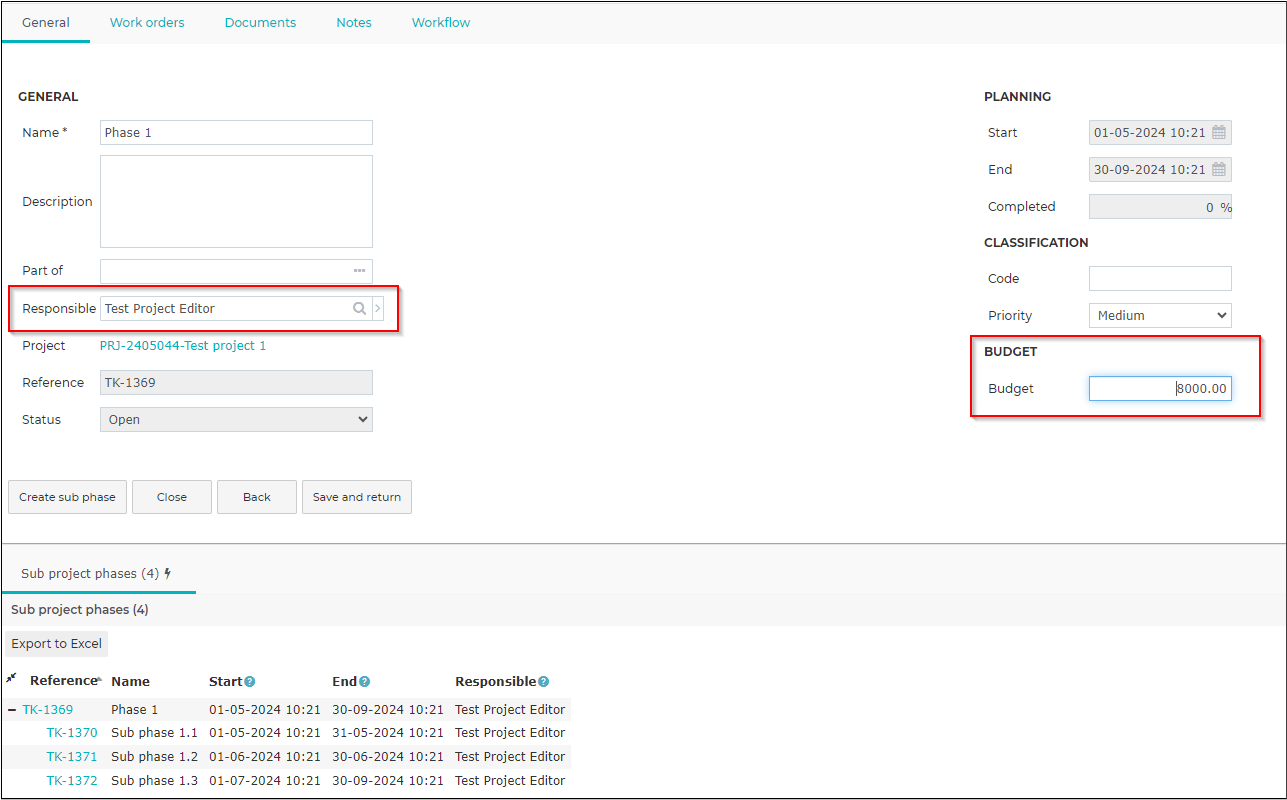The image size is (1287, 800).
Task: Open the Notes tab
Action: tap(354, 22)
